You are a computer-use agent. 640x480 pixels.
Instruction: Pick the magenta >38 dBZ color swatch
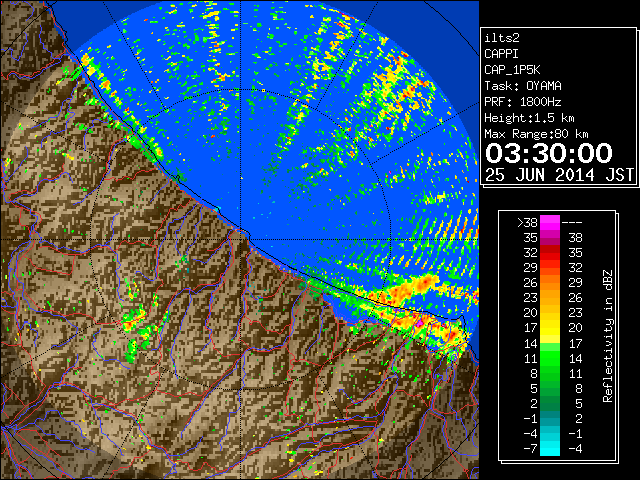coord(550,222)
